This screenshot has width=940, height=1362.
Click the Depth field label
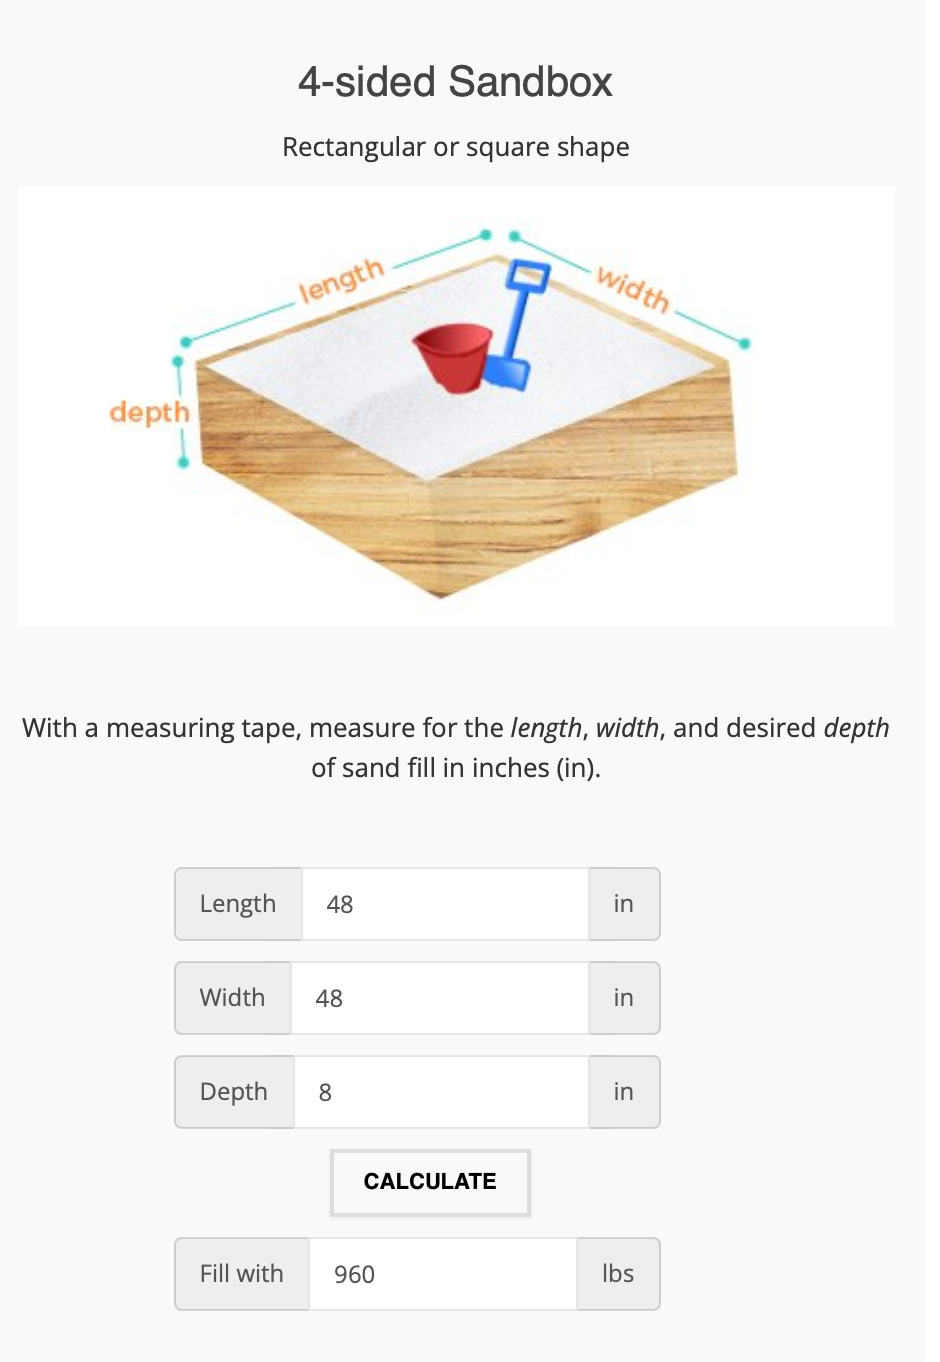pyautogui.click(x=234, y=1092)
